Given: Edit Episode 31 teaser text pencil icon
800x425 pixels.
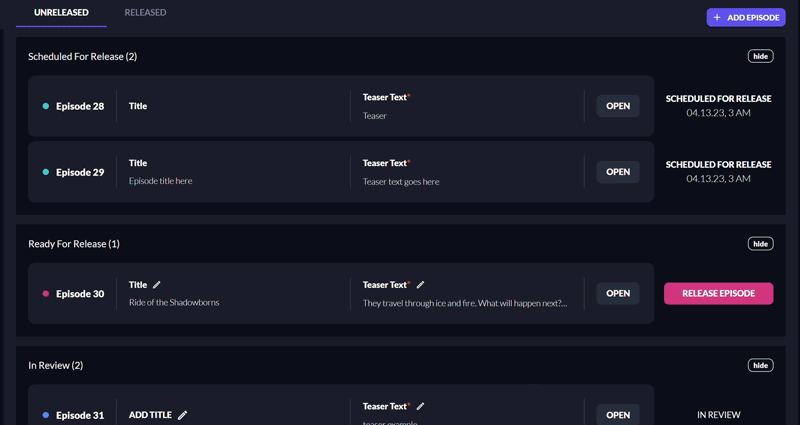Looking at the screenshot, I should coord(420,406).
